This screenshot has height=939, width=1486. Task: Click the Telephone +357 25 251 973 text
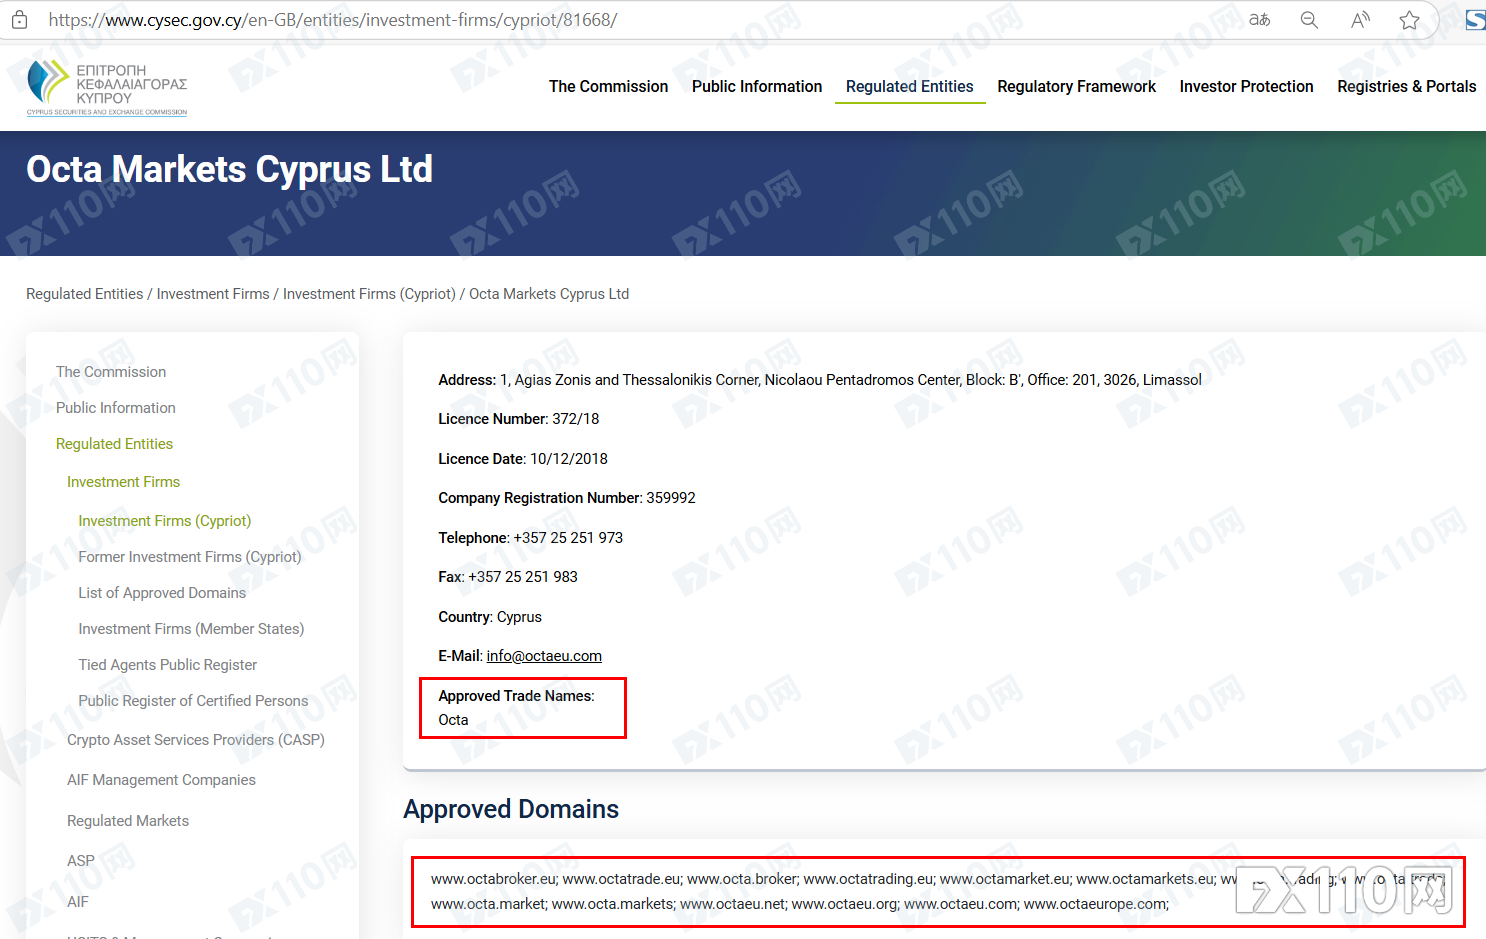531,538
